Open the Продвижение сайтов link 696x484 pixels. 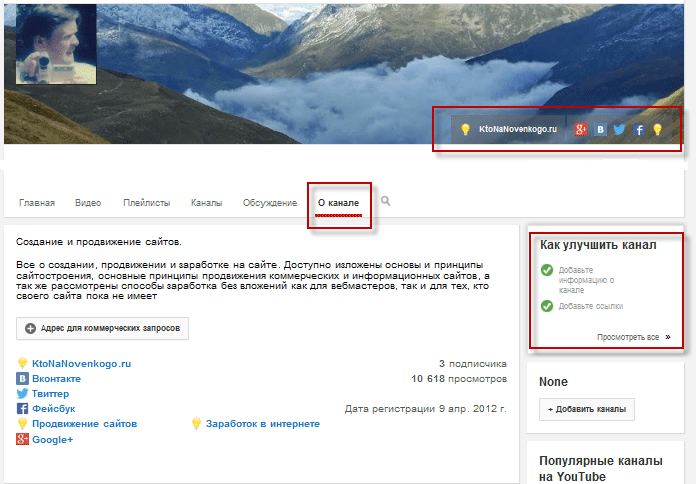(x=84, y=424)
